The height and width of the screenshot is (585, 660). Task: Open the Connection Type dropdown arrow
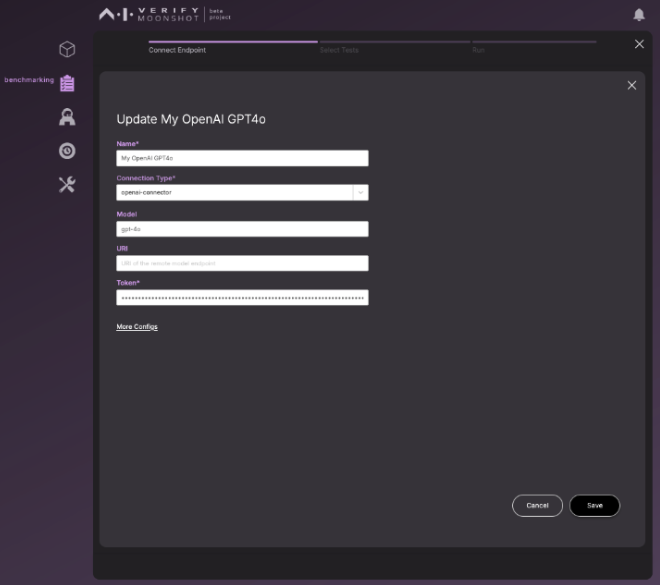(360, 192)
